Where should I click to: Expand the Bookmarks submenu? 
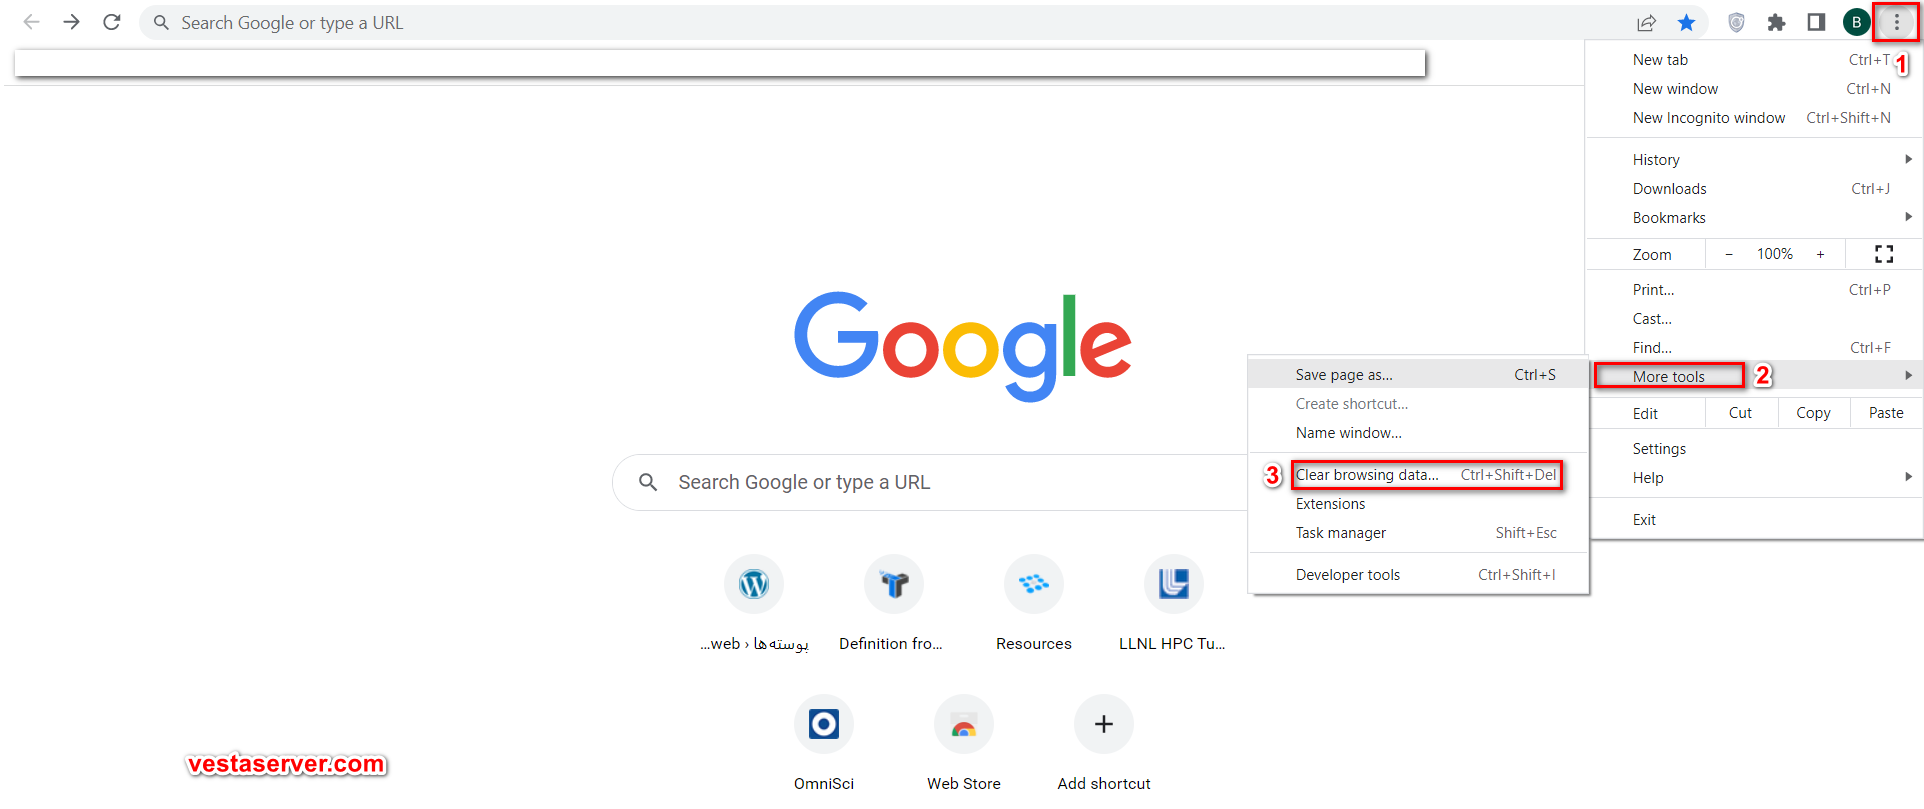(1755, 218)
